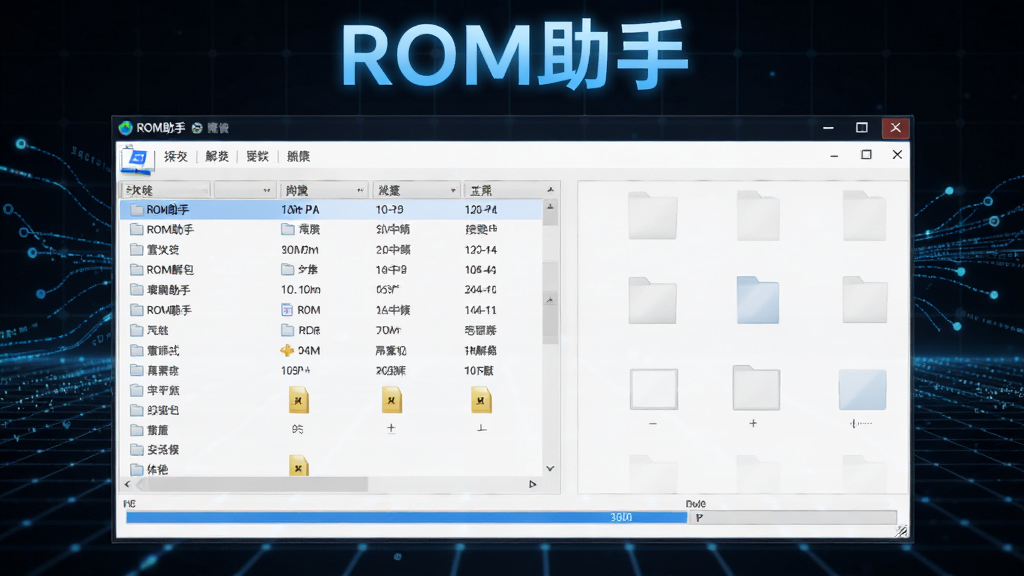Select the highlighted ROM助手 row
Screen dimensions: 1024x576
click(331, 210)
